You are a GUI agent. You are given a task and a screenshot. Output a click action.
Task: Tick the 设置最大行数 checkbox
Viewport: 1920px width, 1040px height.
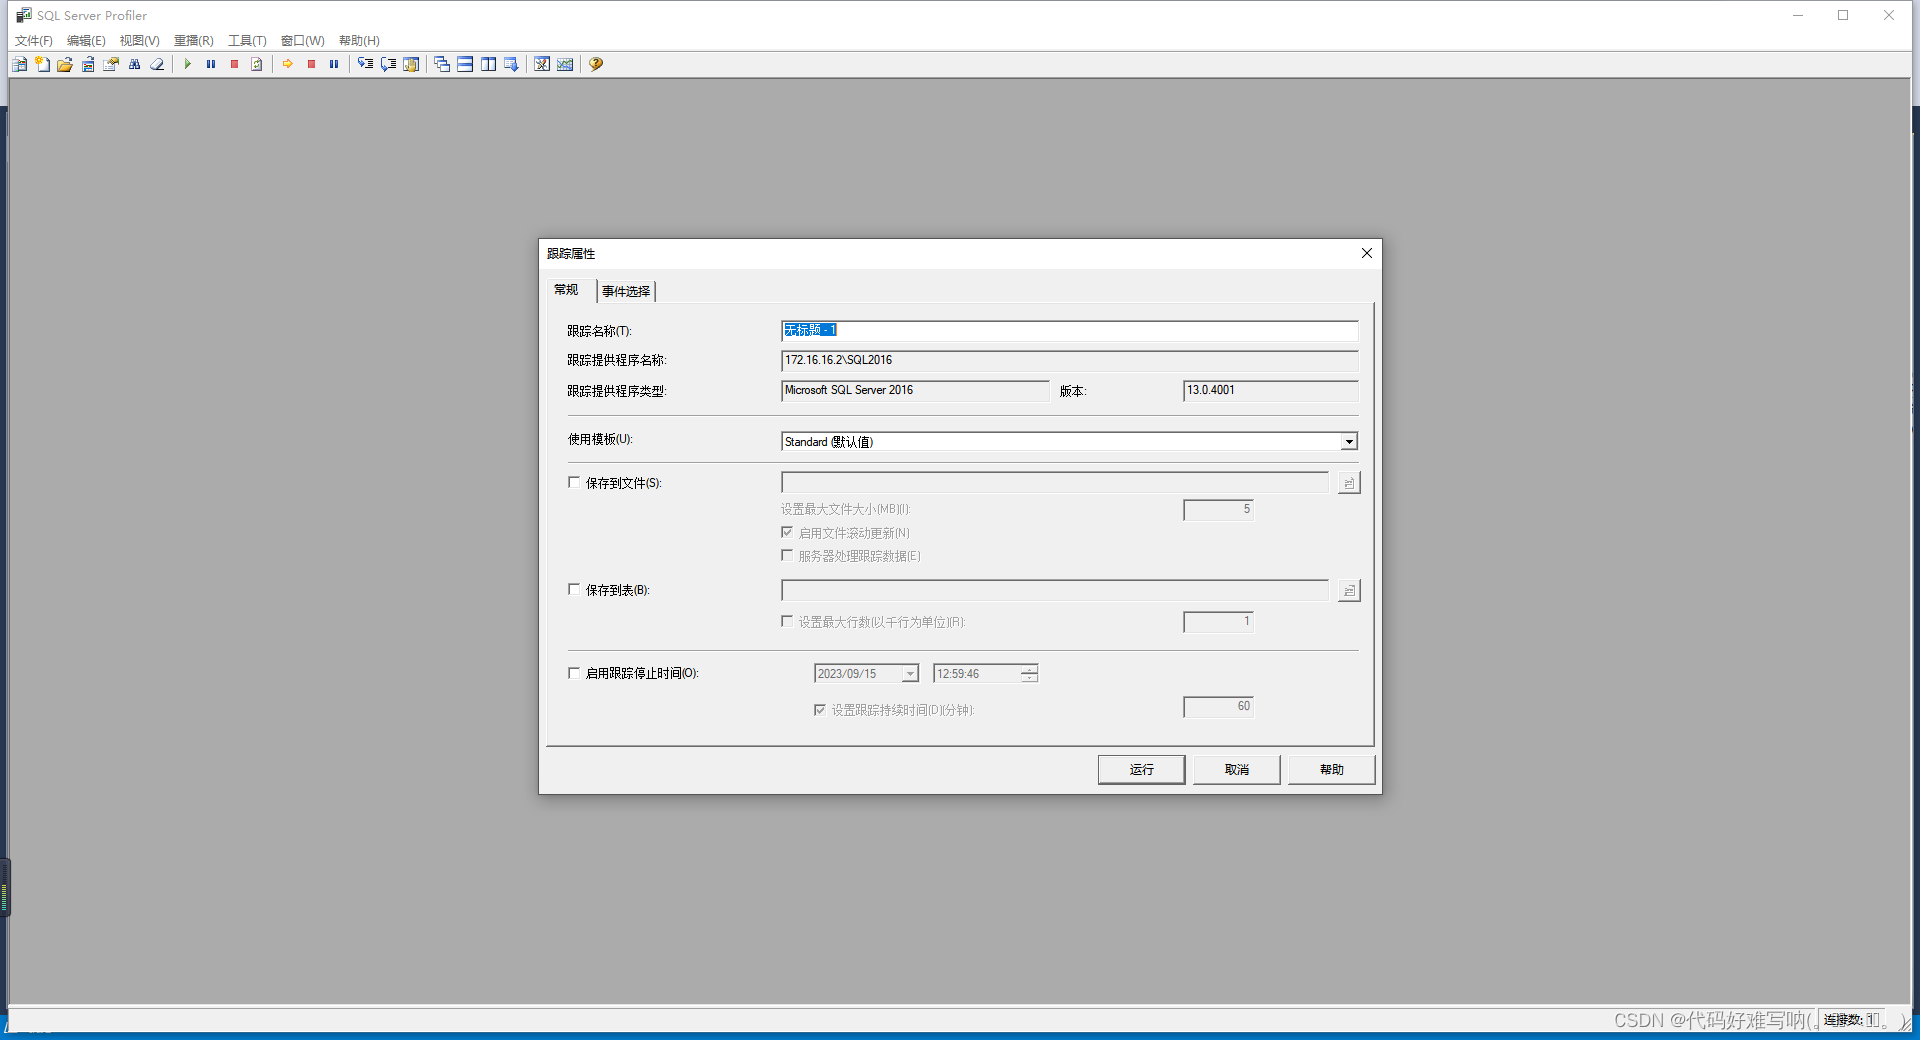coord(787,621)
